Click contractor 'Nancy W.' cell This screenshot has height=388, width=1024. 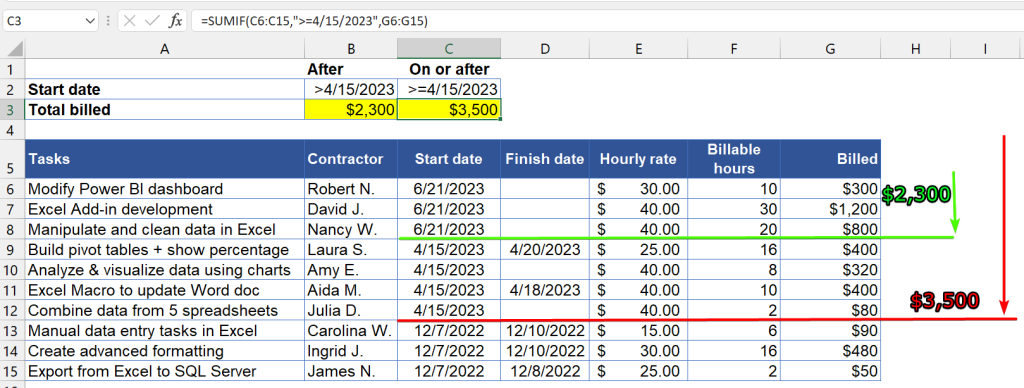pos(351,229)
